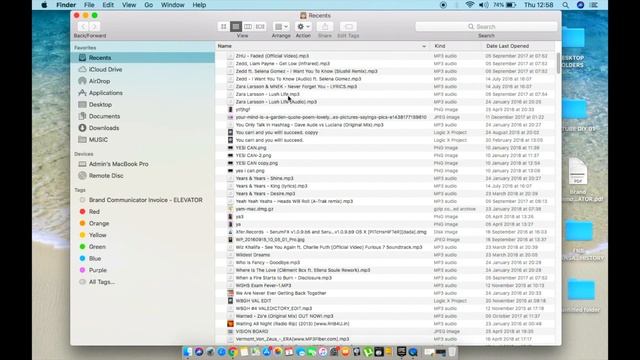This screenshot has width=640, height=360.
Task: Select Recents in the sidebar
Action: 142,58
